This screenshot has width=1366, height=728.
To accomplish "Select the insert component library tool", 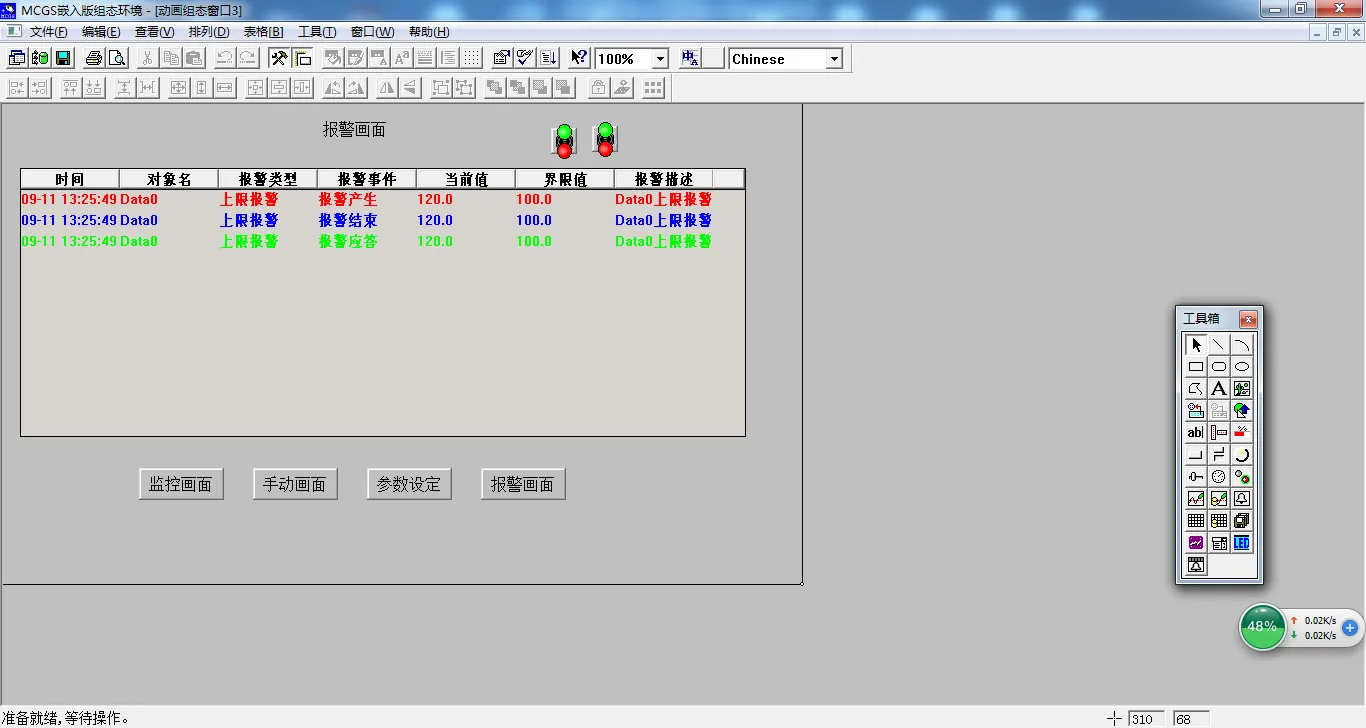I will [1196, 411].
